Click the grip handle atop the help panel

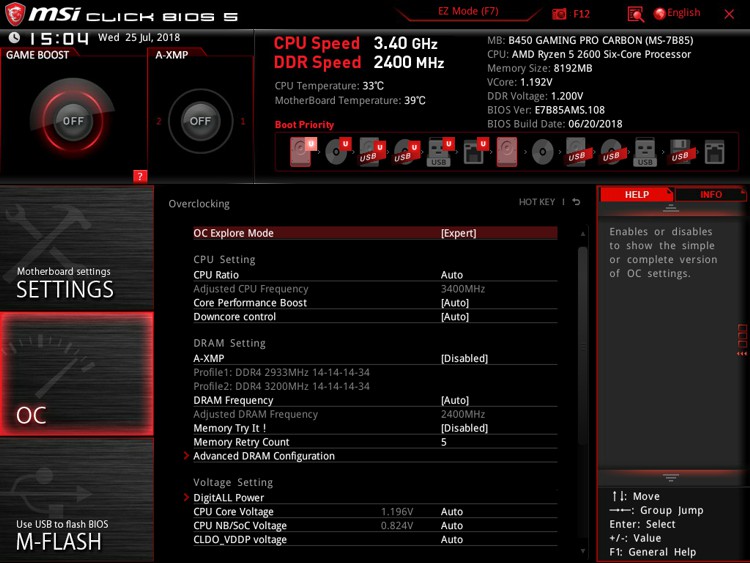(671, 208)
